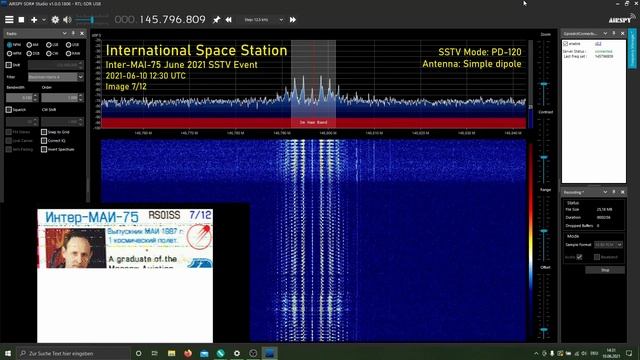Collapse the GpredictConnector panel chevron

pos(605,33)
